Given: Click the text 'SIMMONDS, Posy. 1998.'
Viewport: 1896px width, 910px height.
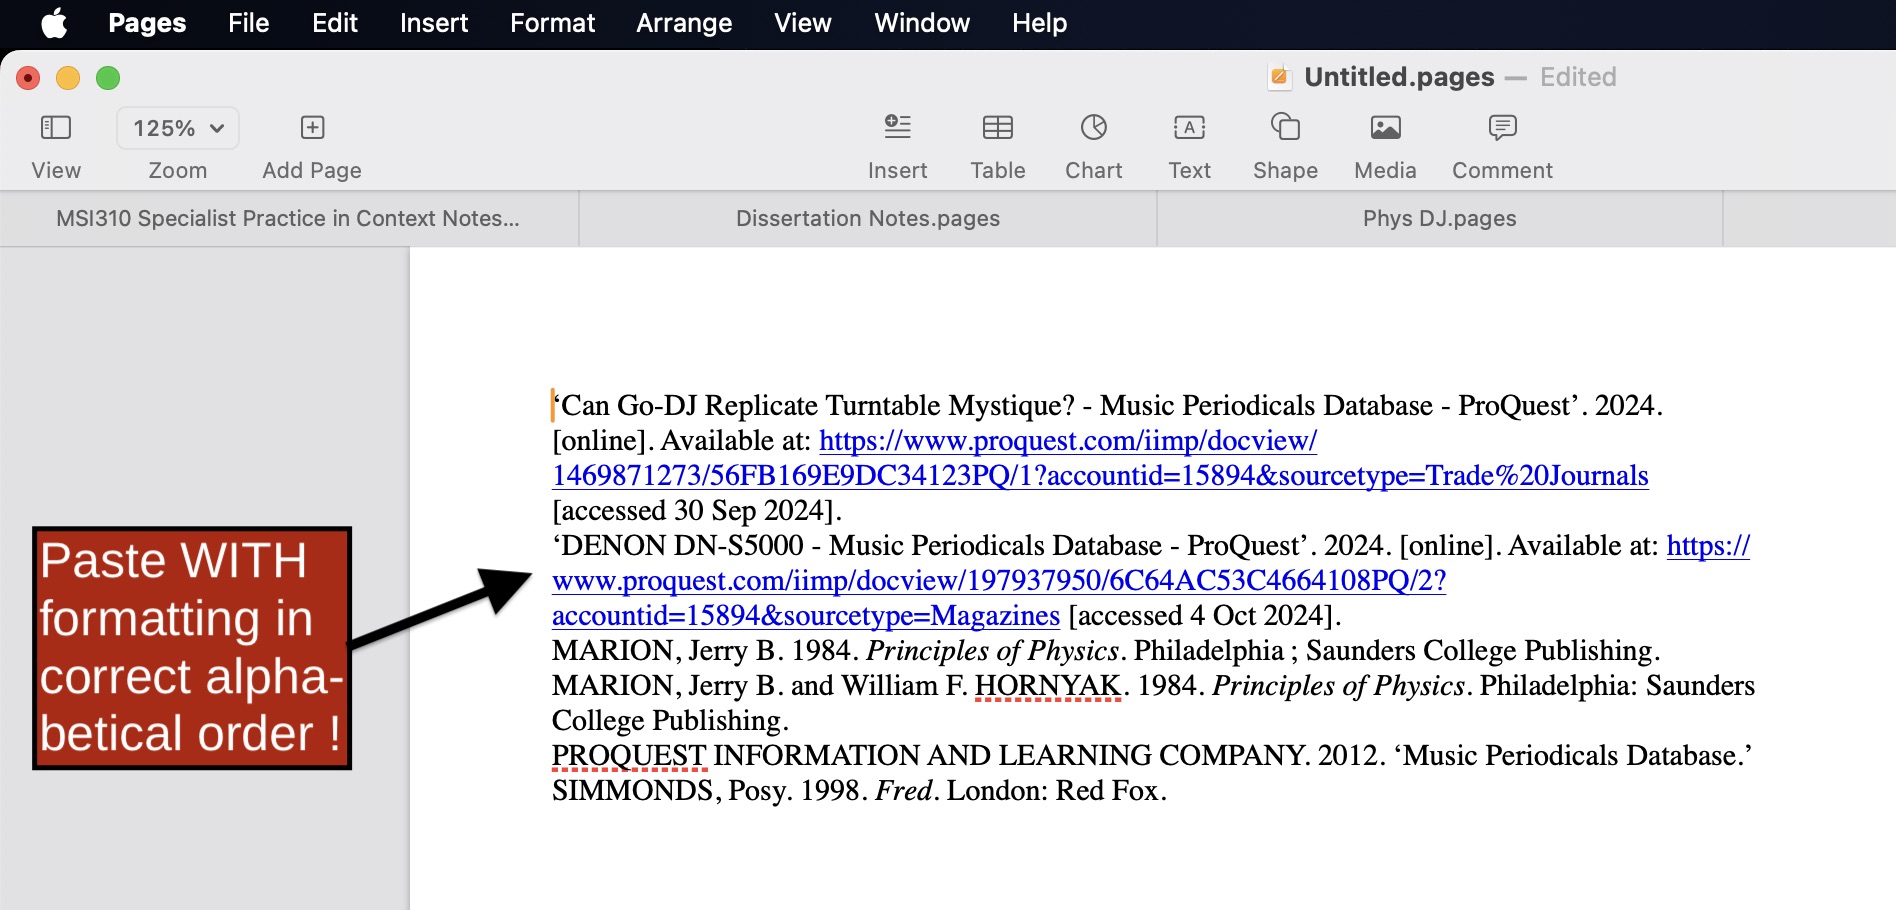Looking at the screenshot, I should point(710,790).
